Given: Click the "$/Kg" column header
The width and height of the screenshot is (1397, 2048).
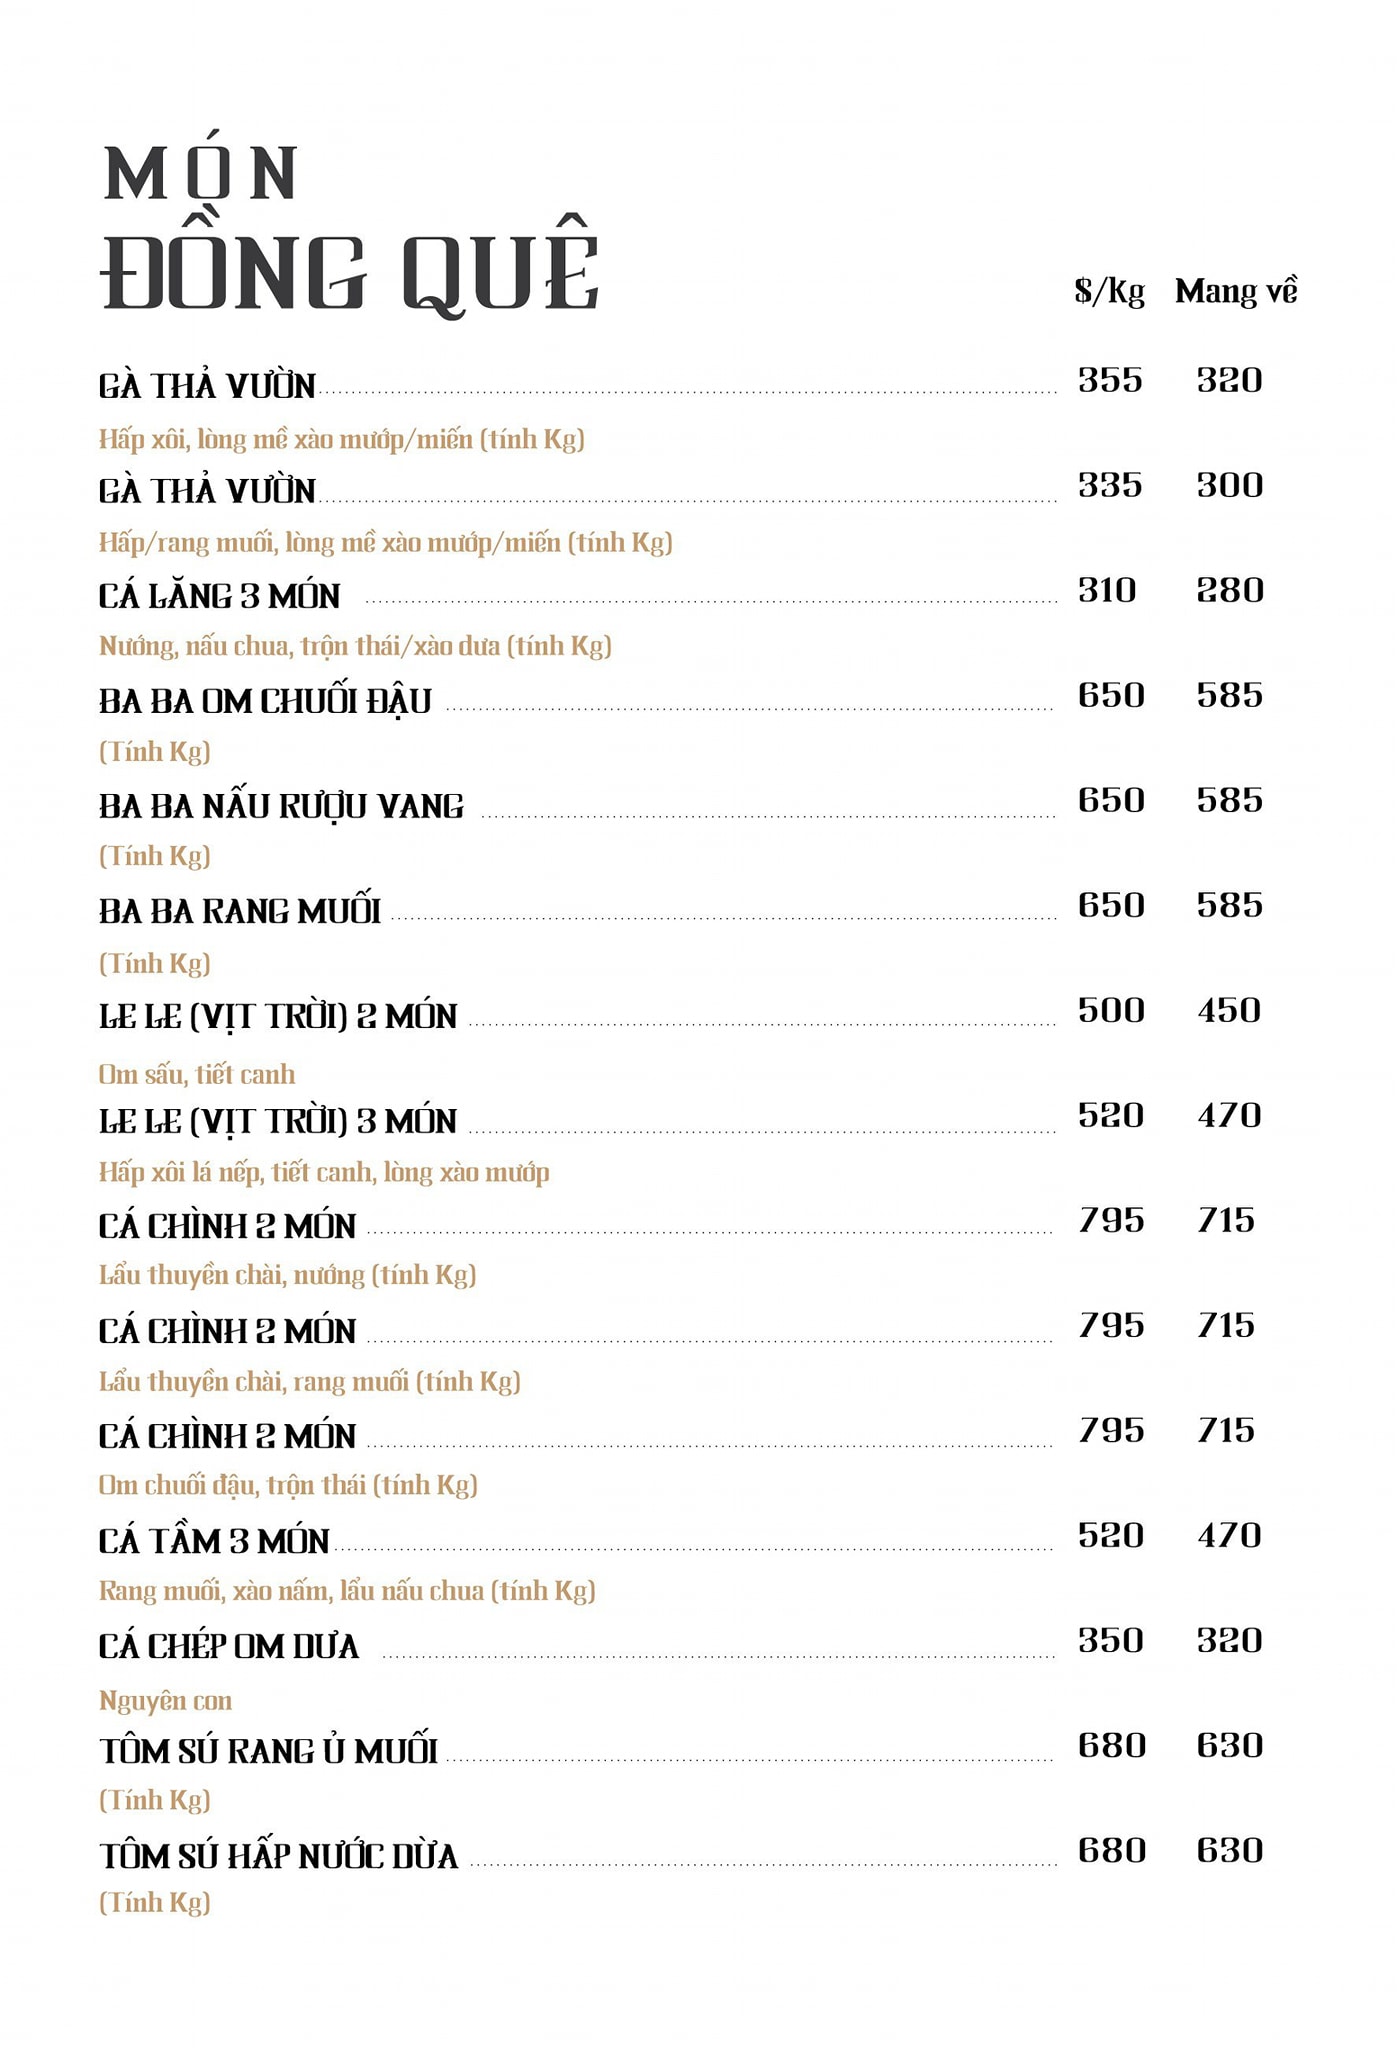Looking at the screenshot, I should [1109, 292].
